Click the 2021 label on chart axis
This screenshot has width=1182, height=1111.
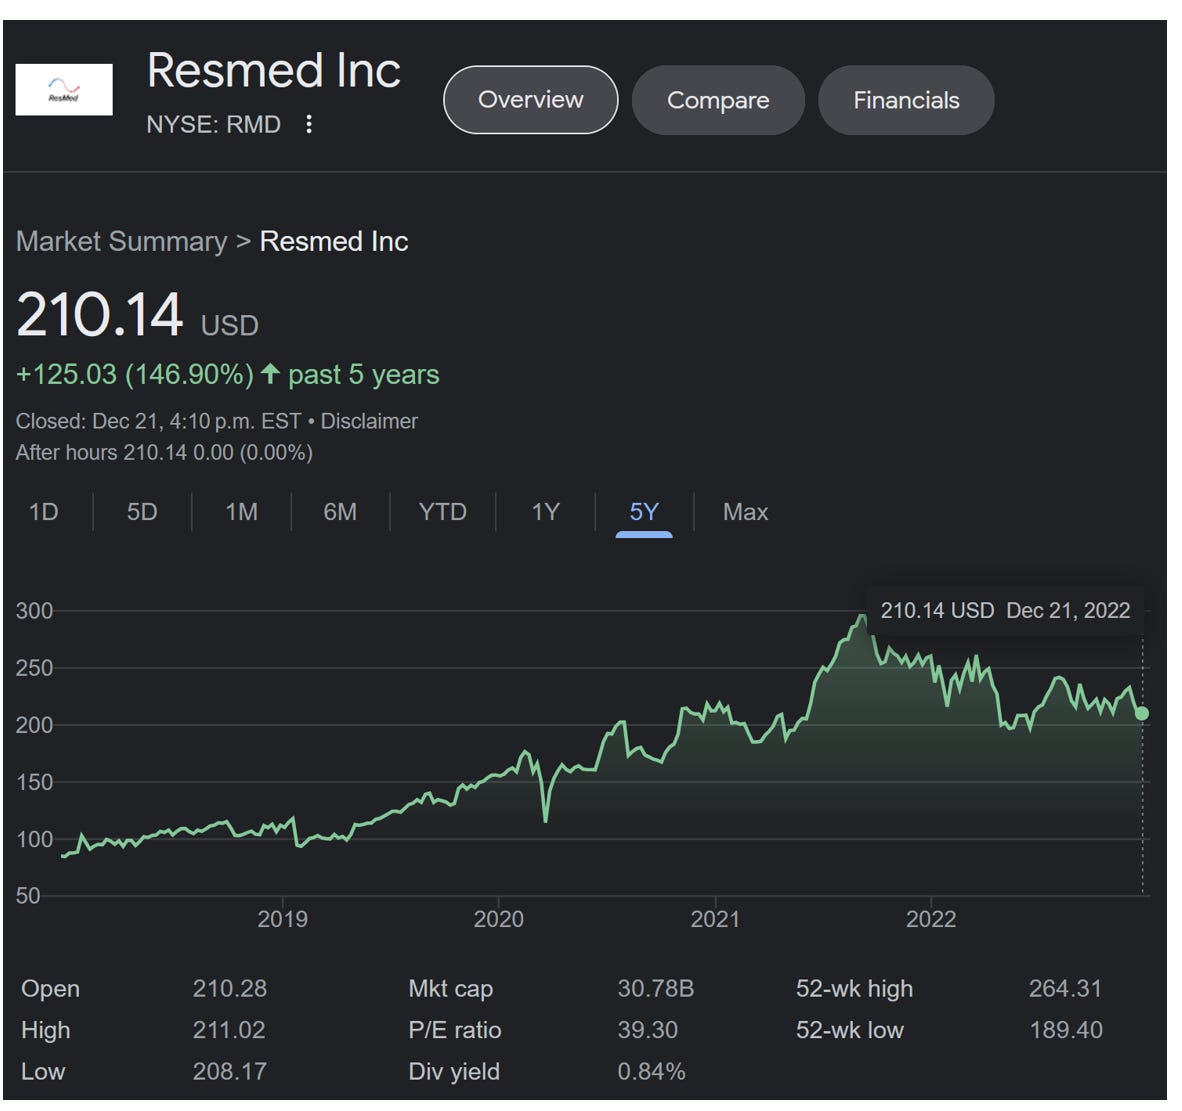(x=715, y=919)
